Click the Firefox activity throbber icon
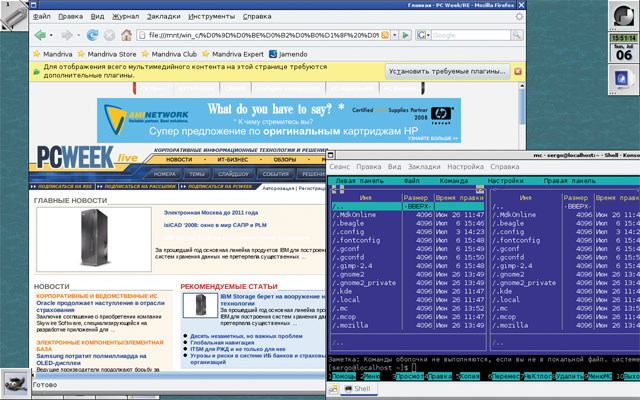 519,16
